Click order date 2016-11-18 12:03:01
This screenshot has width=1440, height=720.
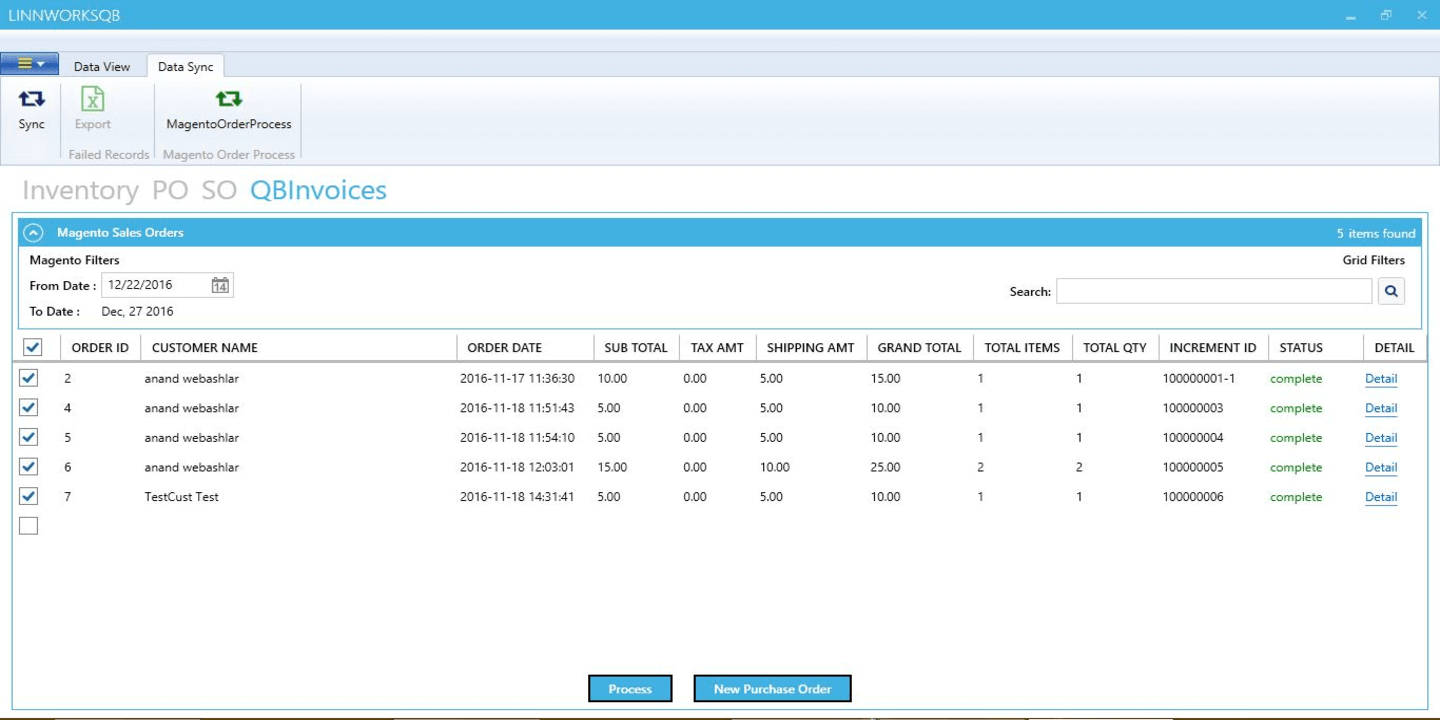[517, 467]
